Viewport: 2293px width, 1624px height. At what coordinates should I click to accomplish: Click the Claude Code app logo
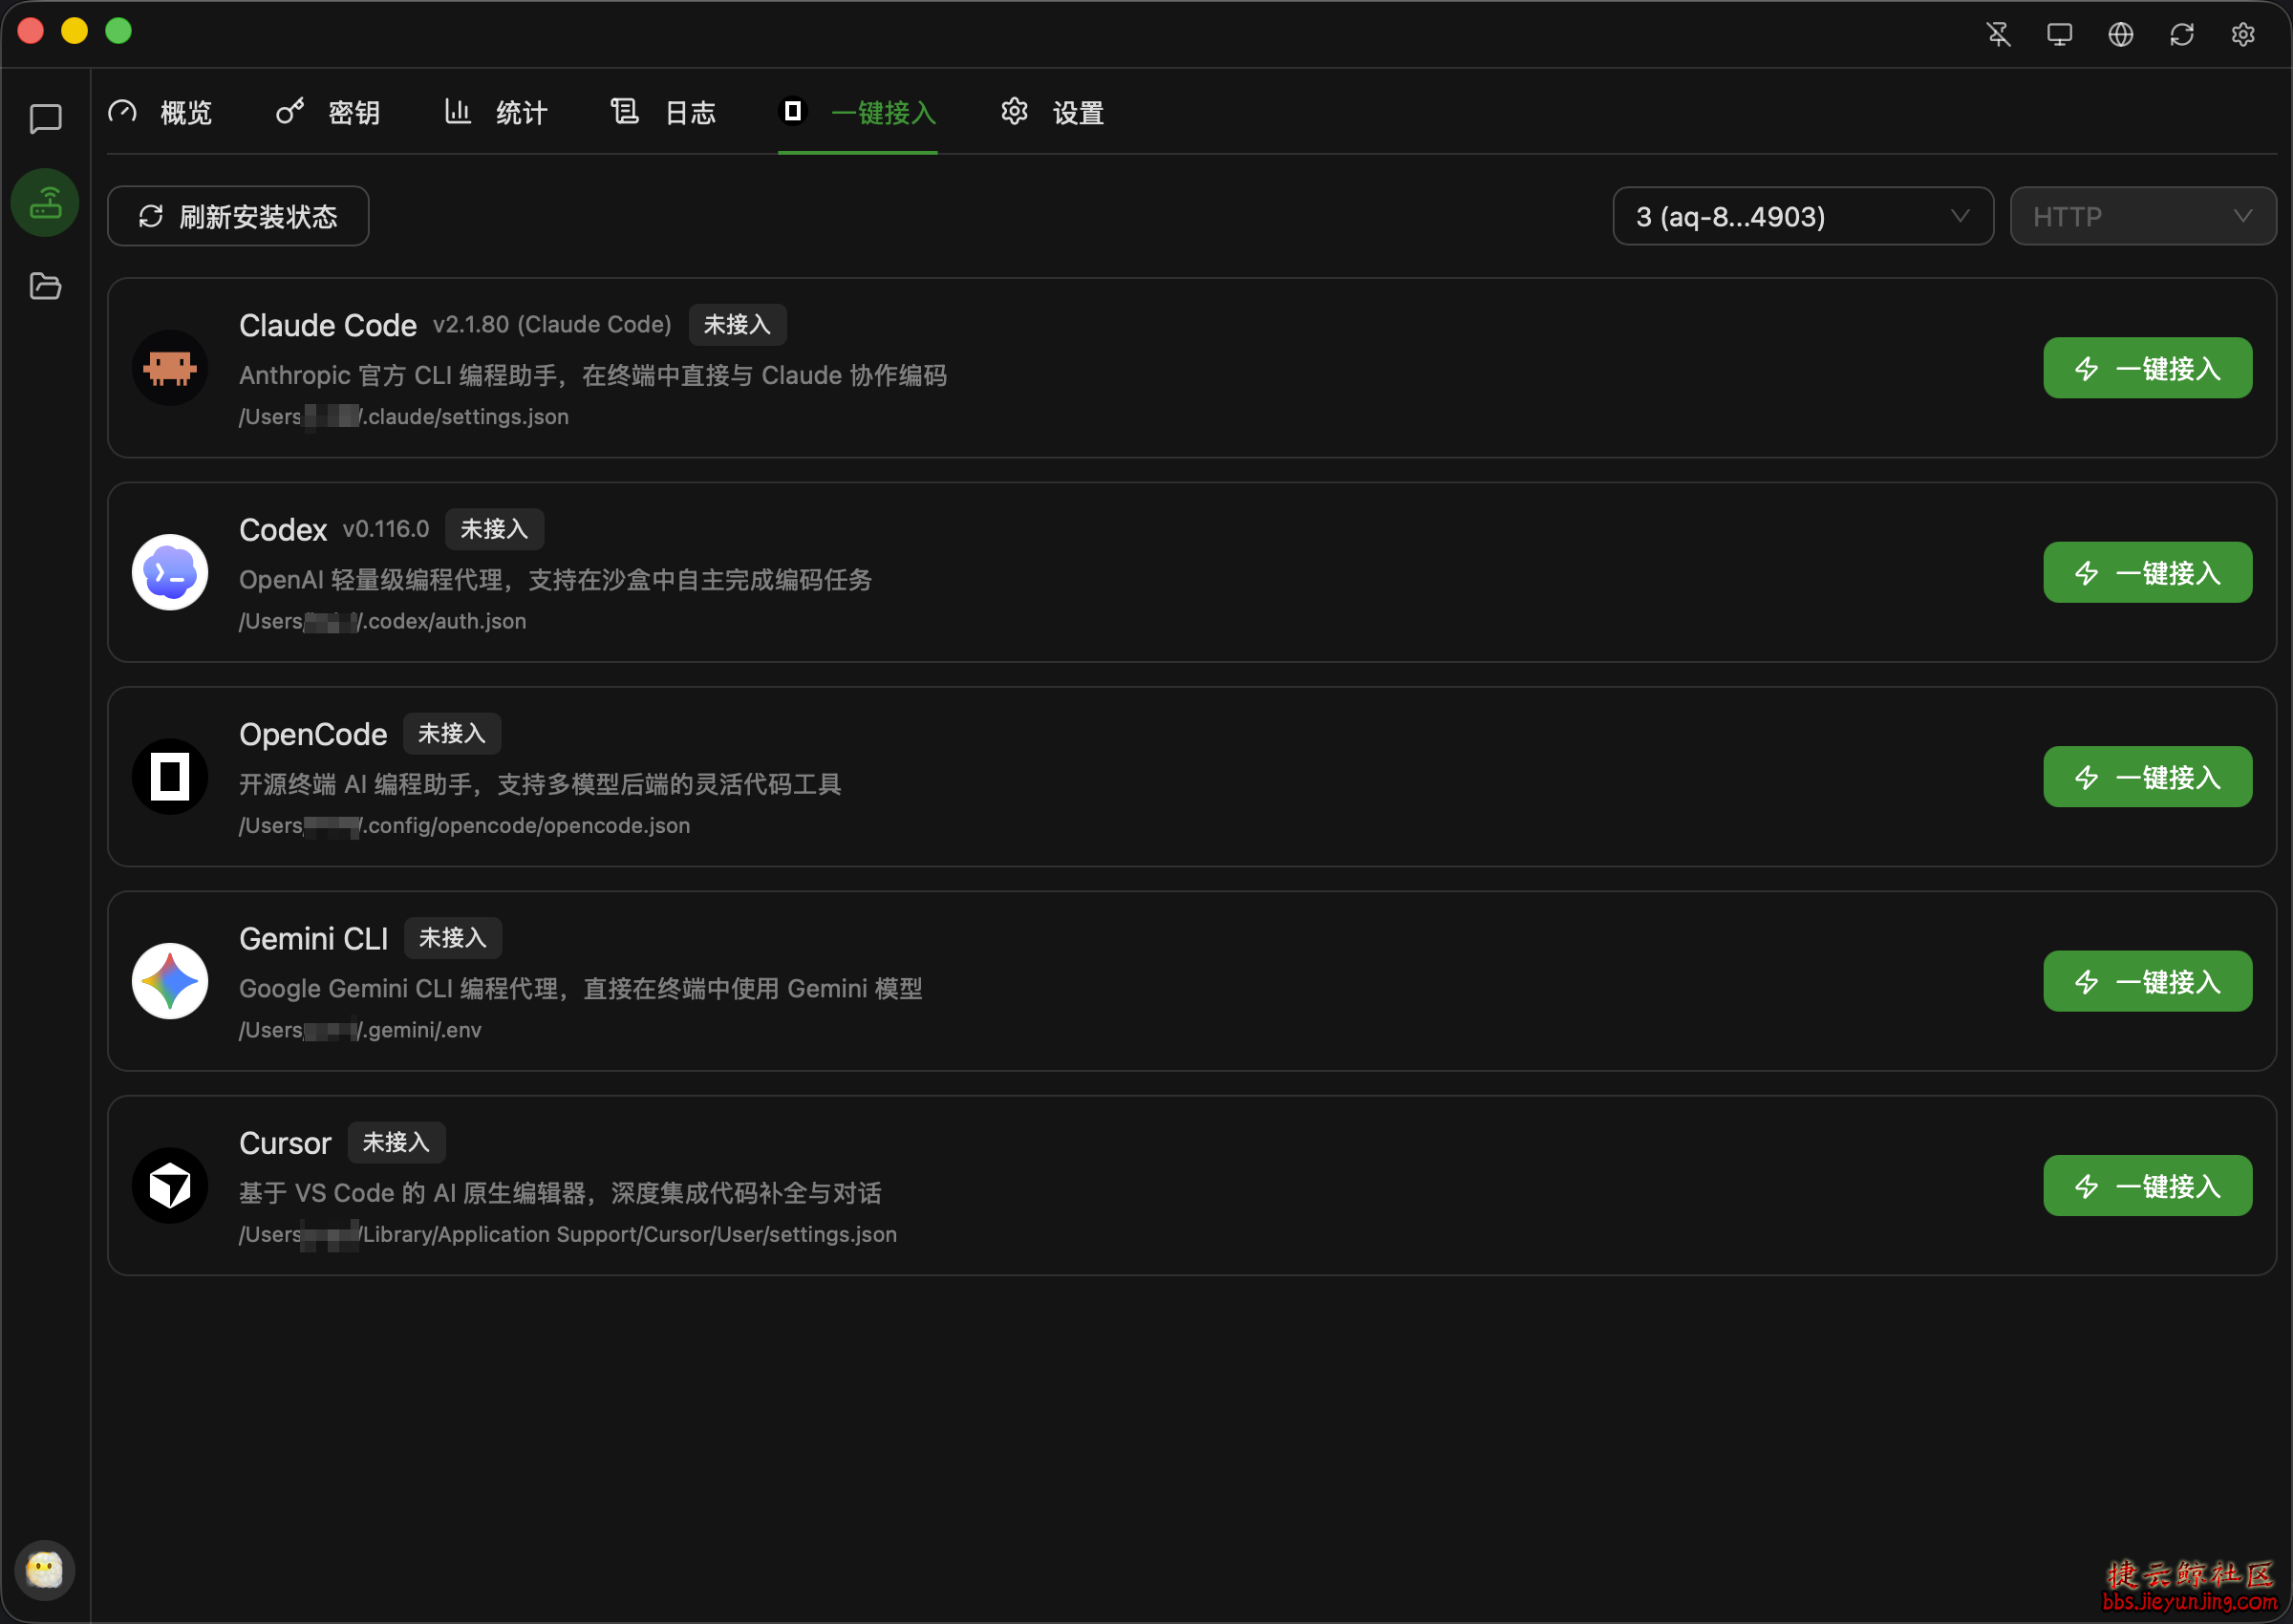[170, 368]
